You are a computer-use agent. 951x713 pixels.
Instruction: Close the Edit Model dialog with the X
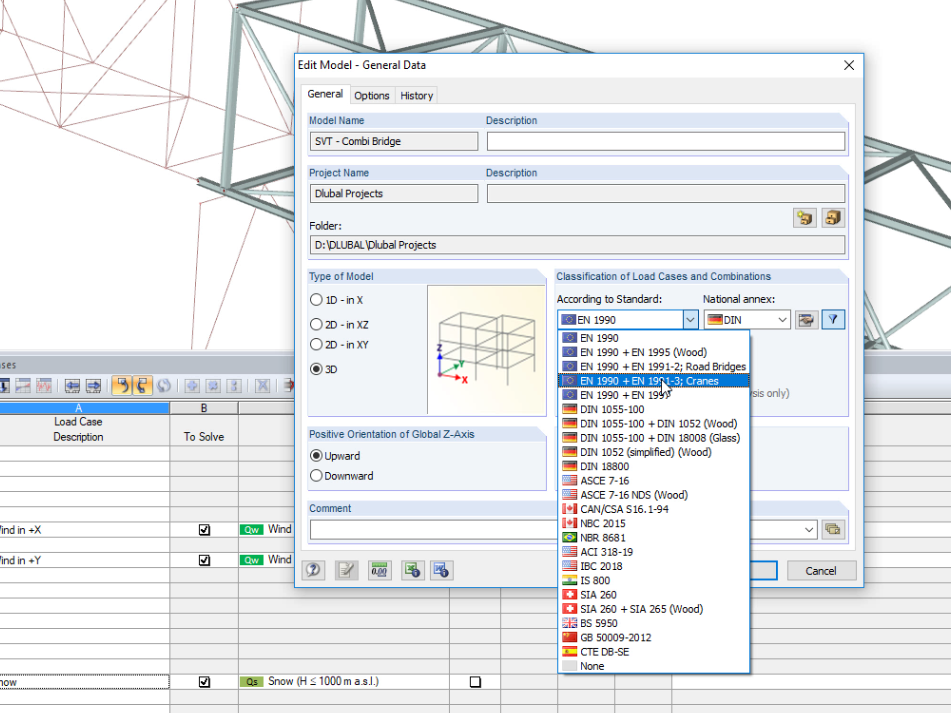849,65
